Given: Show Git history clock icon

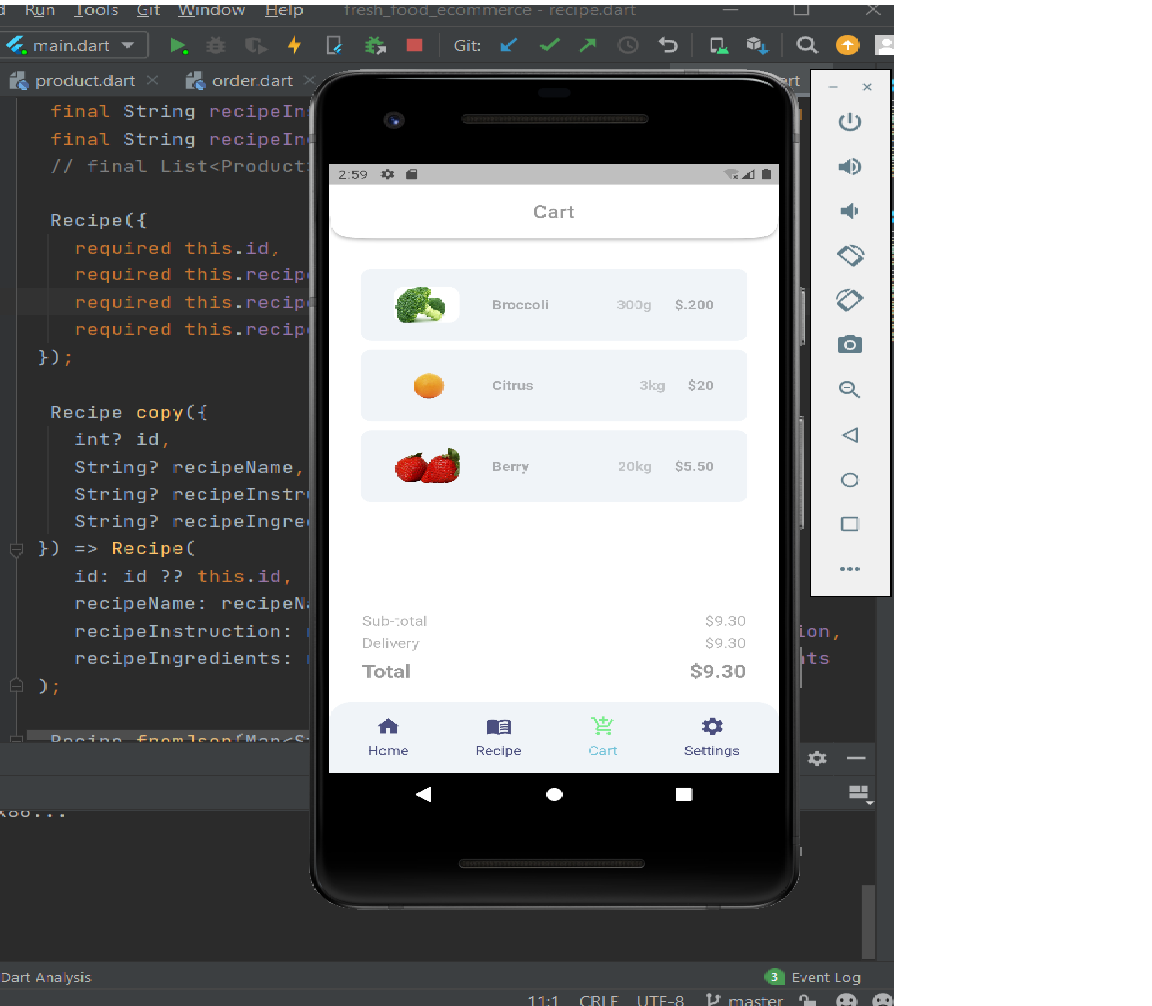Looking at the screenshot, I should pos(627,46).
